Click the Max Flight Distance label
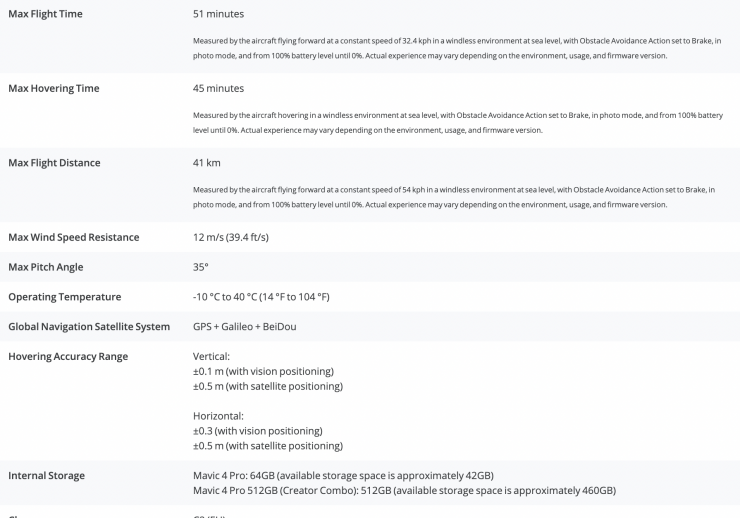This screenshot has height=518, width=740. (54, 162)
